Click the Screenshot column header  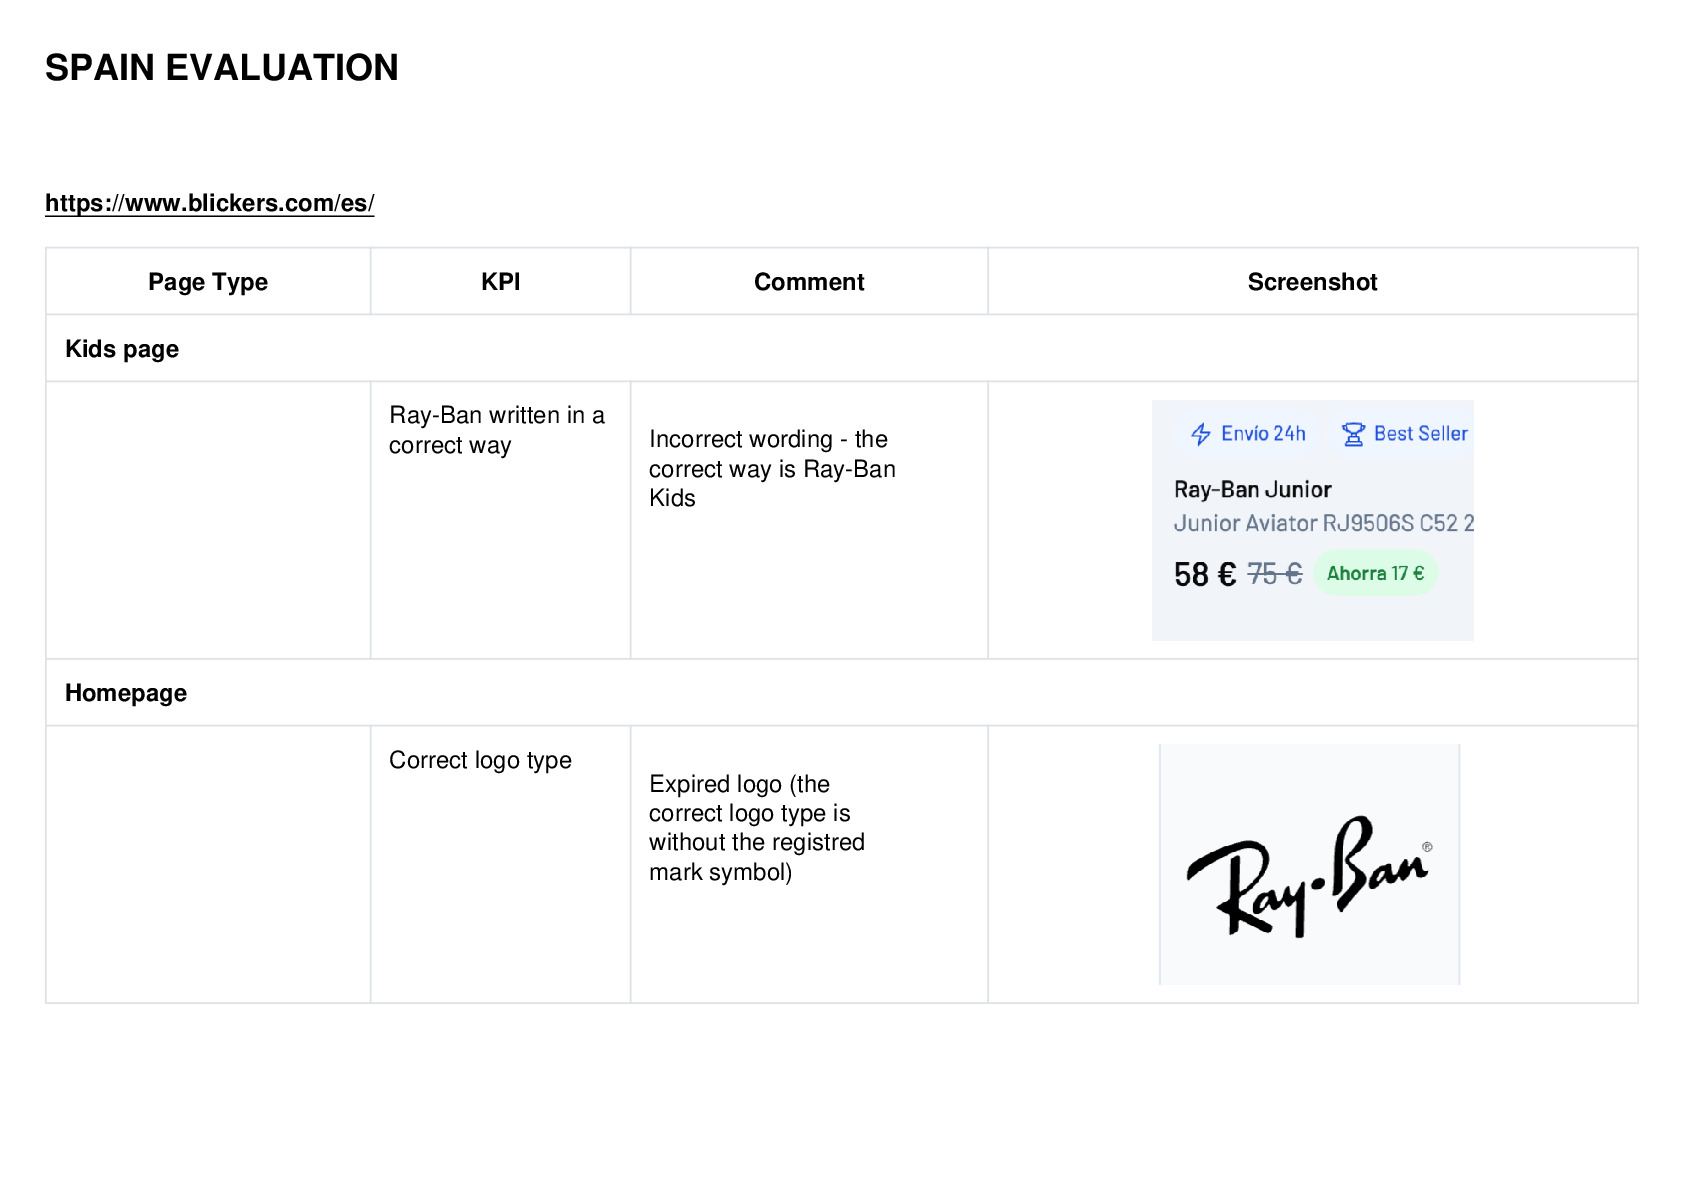[1312, 282]
